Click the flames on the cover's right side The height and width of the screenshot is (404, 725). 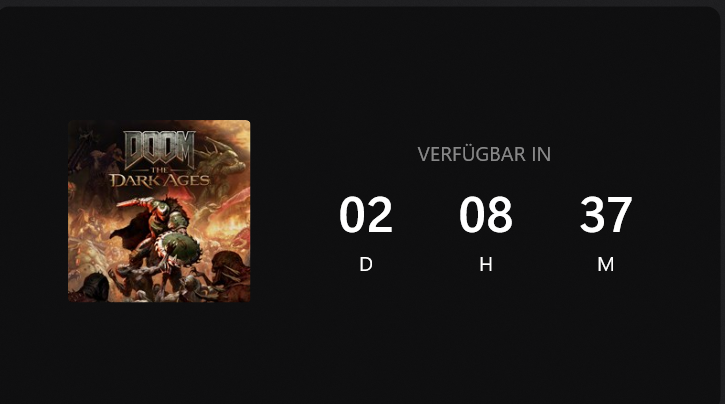coord(227,226)
